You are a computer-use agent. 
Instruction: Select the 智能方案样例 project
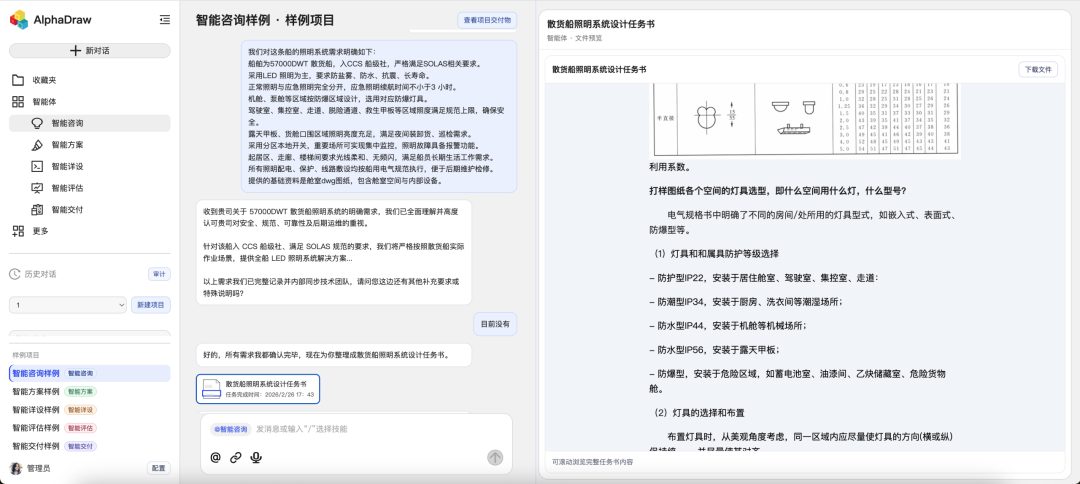pyautogui.click(x=90, y=391)
